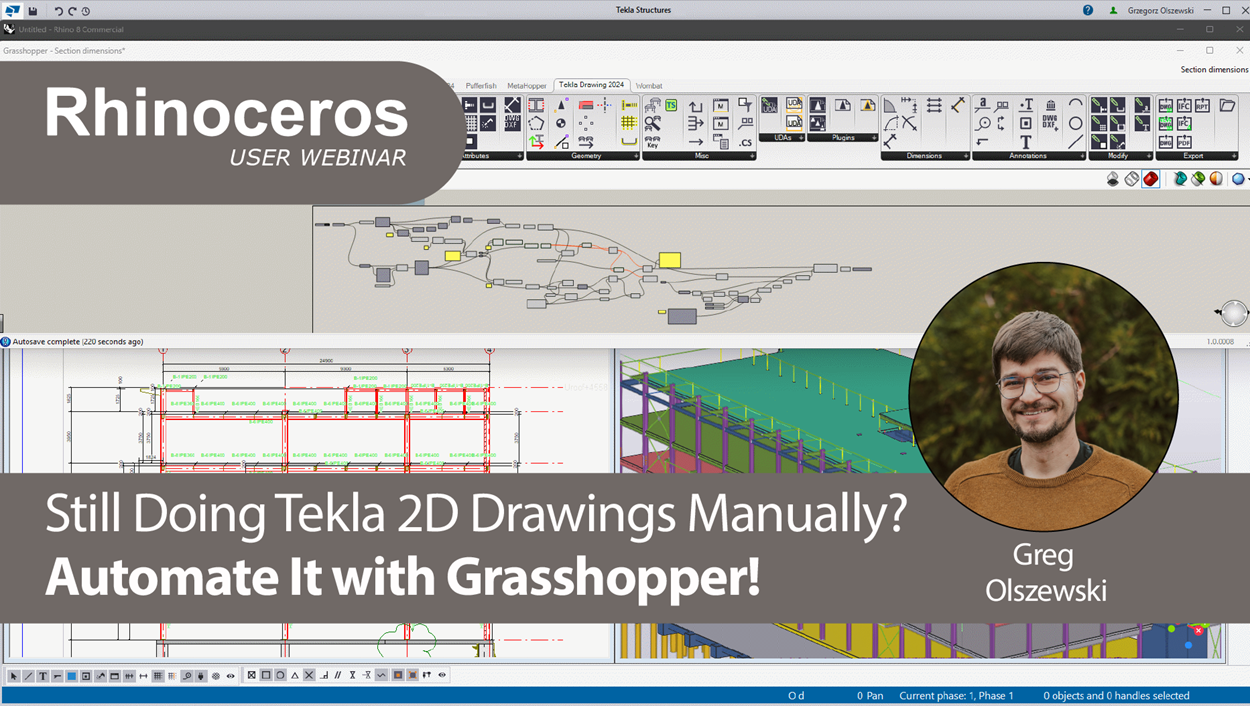Click the TS component in Misc panel
Image resolution: width=1250 pixels, height=706 pixels.
point(671,105)
